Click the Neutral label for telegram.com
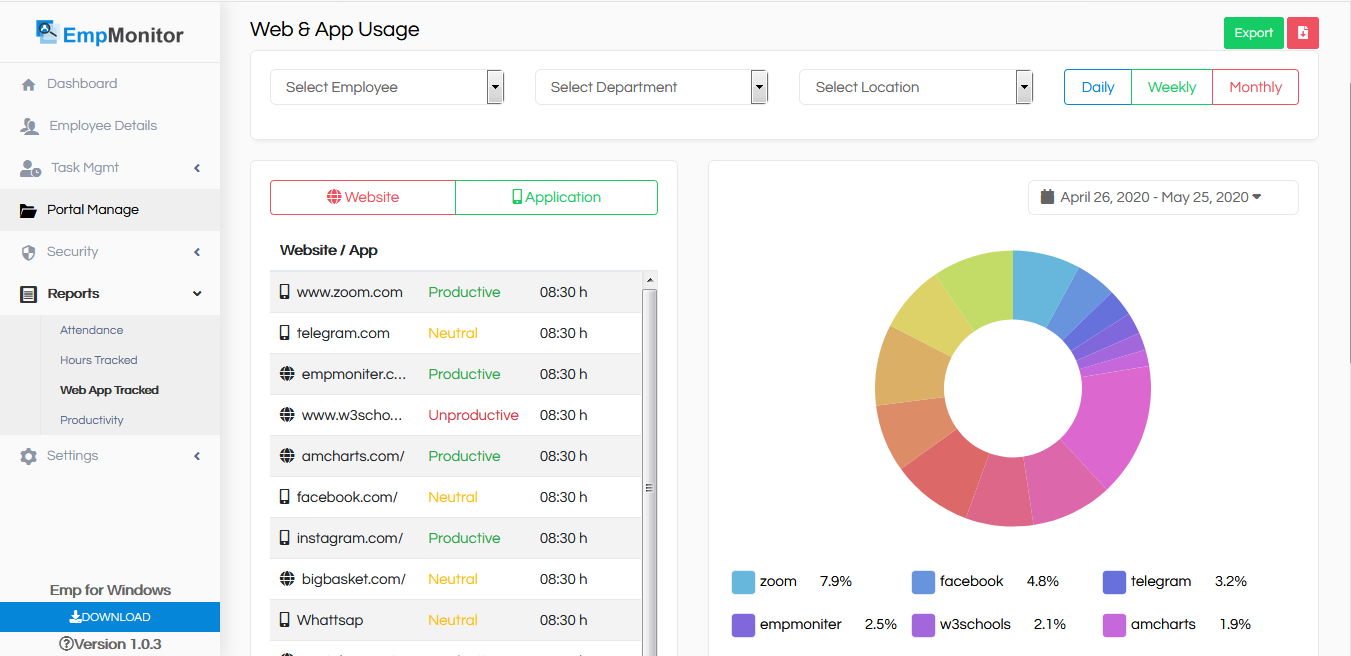 453,333
